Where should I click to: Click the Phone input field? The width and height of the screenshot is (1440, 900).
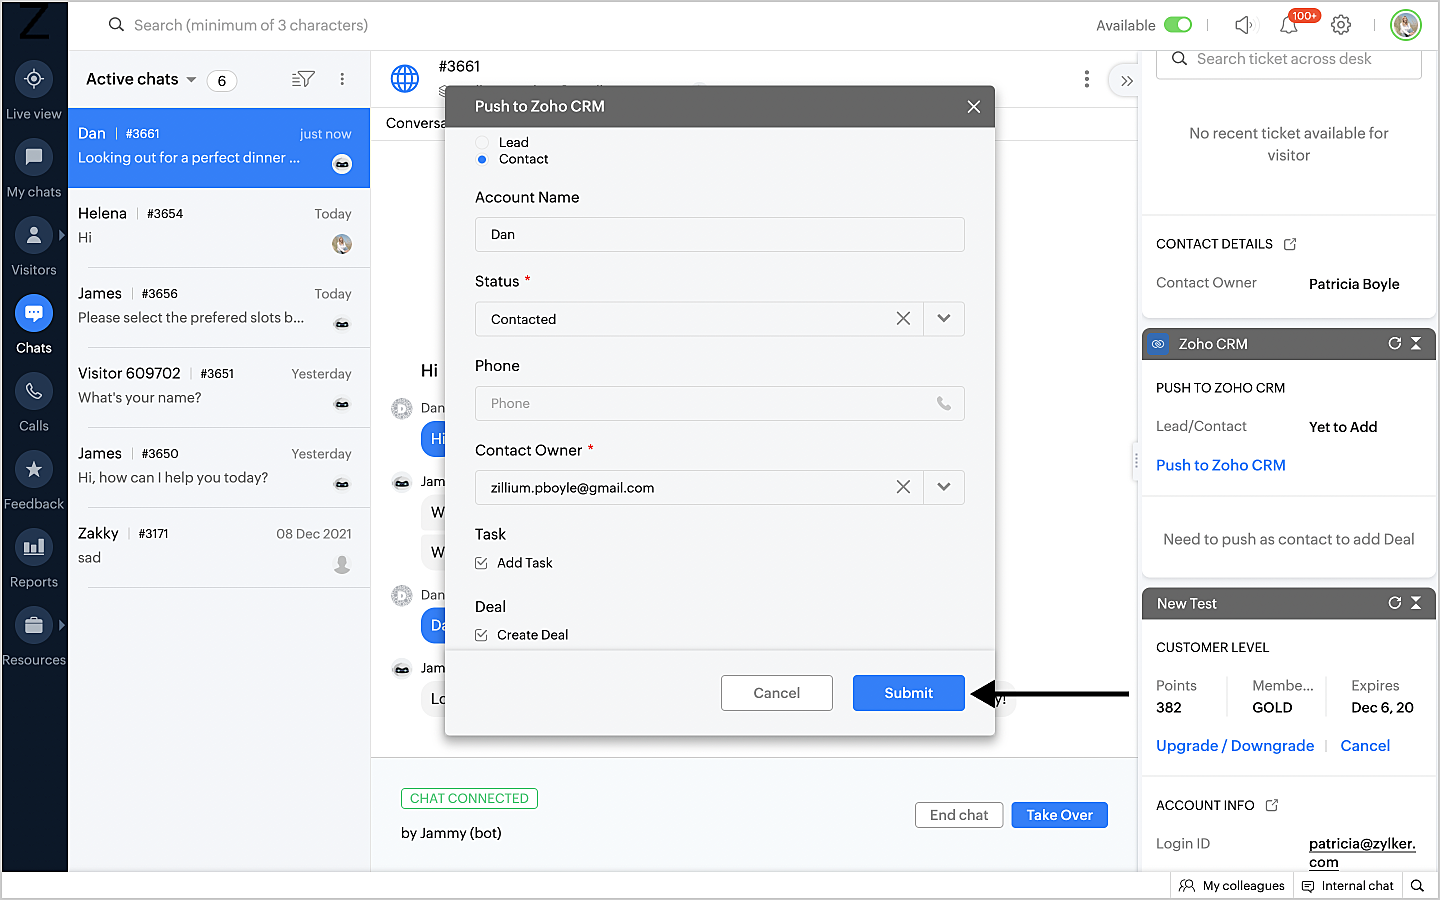(720, 403)
